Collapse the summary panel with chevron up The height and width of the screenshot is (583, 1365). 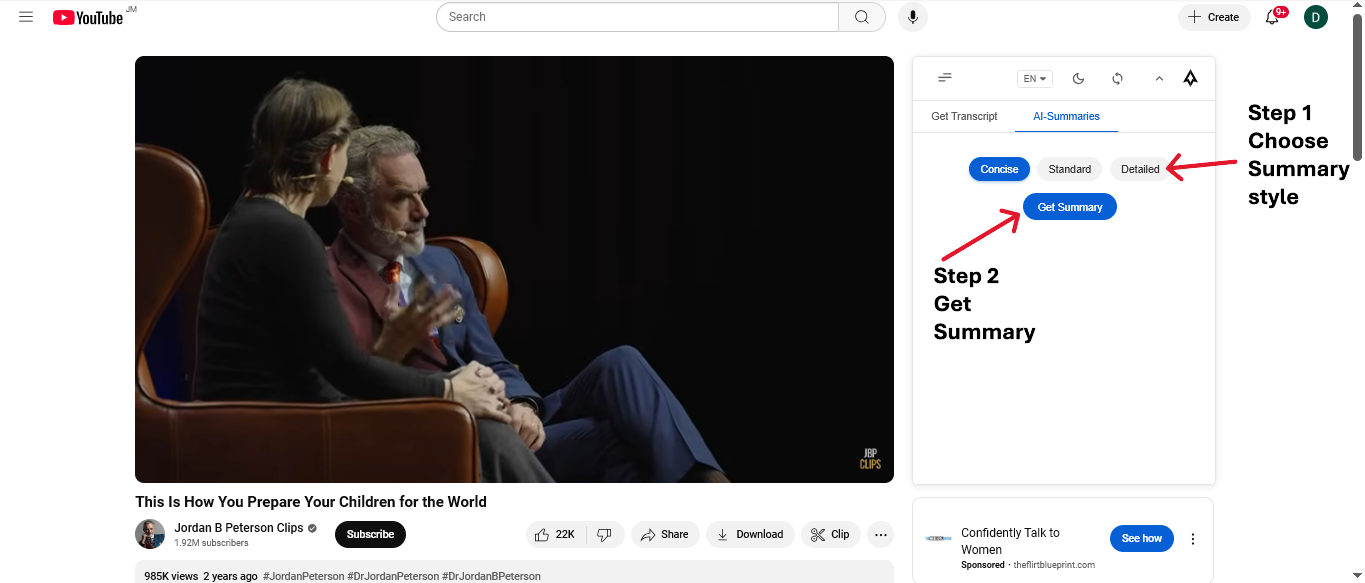click(1159, 78)
